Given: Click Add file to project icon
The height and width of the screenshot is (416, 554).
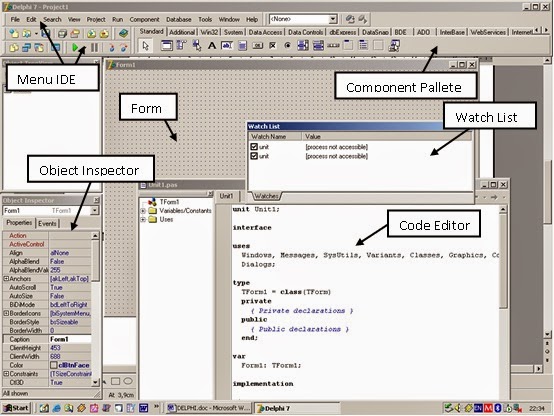Looking at the screenshot, I should click(92, 34).
